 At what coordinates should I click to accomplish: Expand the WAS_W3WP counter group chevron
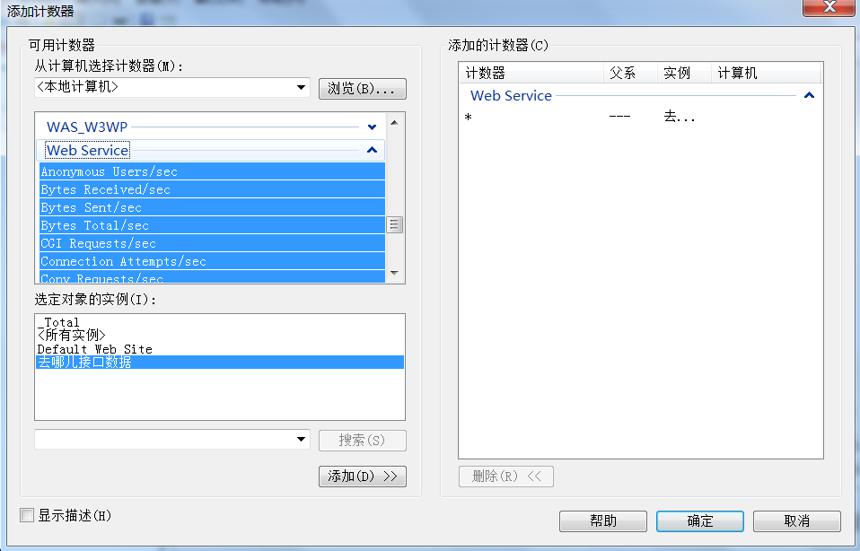point(372,127)
